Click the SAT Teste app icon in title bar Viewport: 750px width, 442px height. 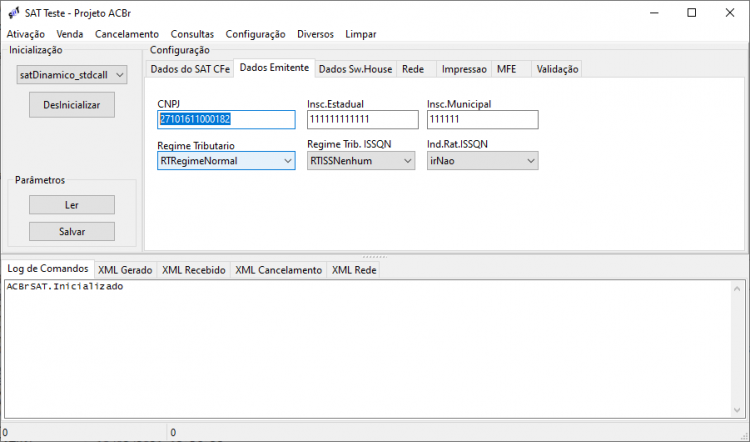[14, 13]
